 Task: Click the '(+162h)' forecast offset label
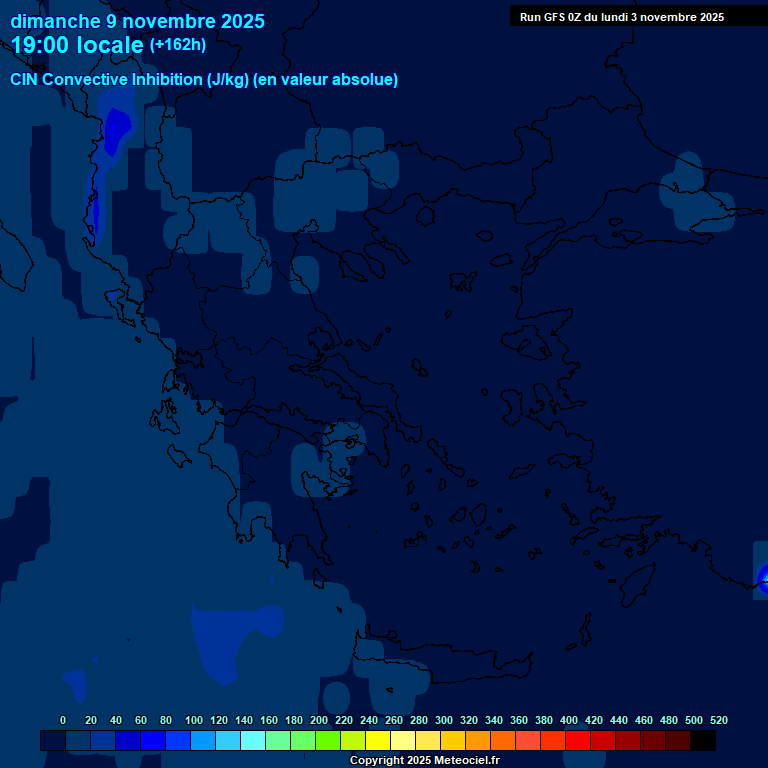pos(178,45)
